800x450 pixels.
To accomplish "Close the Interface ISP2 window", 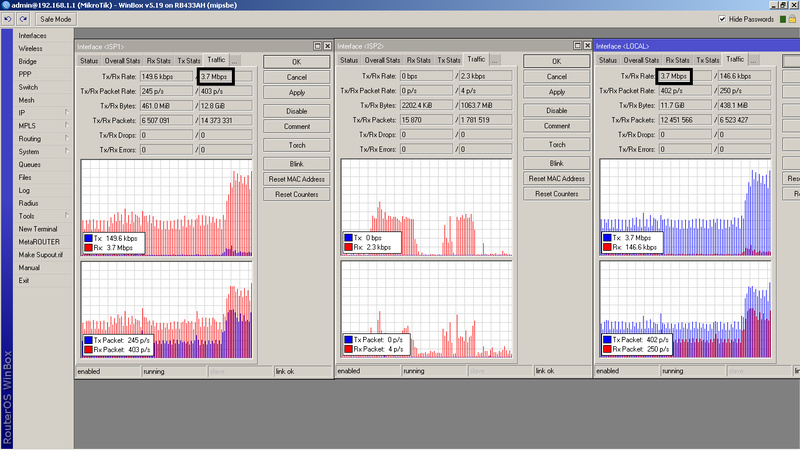I will [586, 46].
